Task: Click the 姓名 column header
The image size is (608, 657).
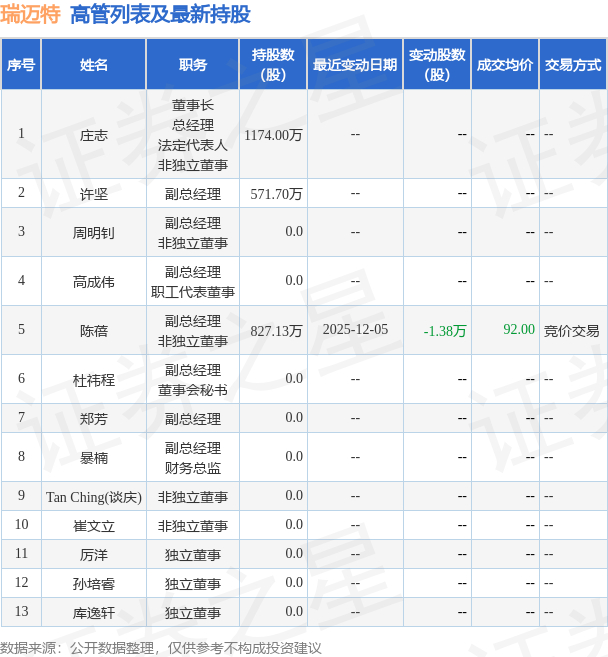Action: click(x=94, y=65)
